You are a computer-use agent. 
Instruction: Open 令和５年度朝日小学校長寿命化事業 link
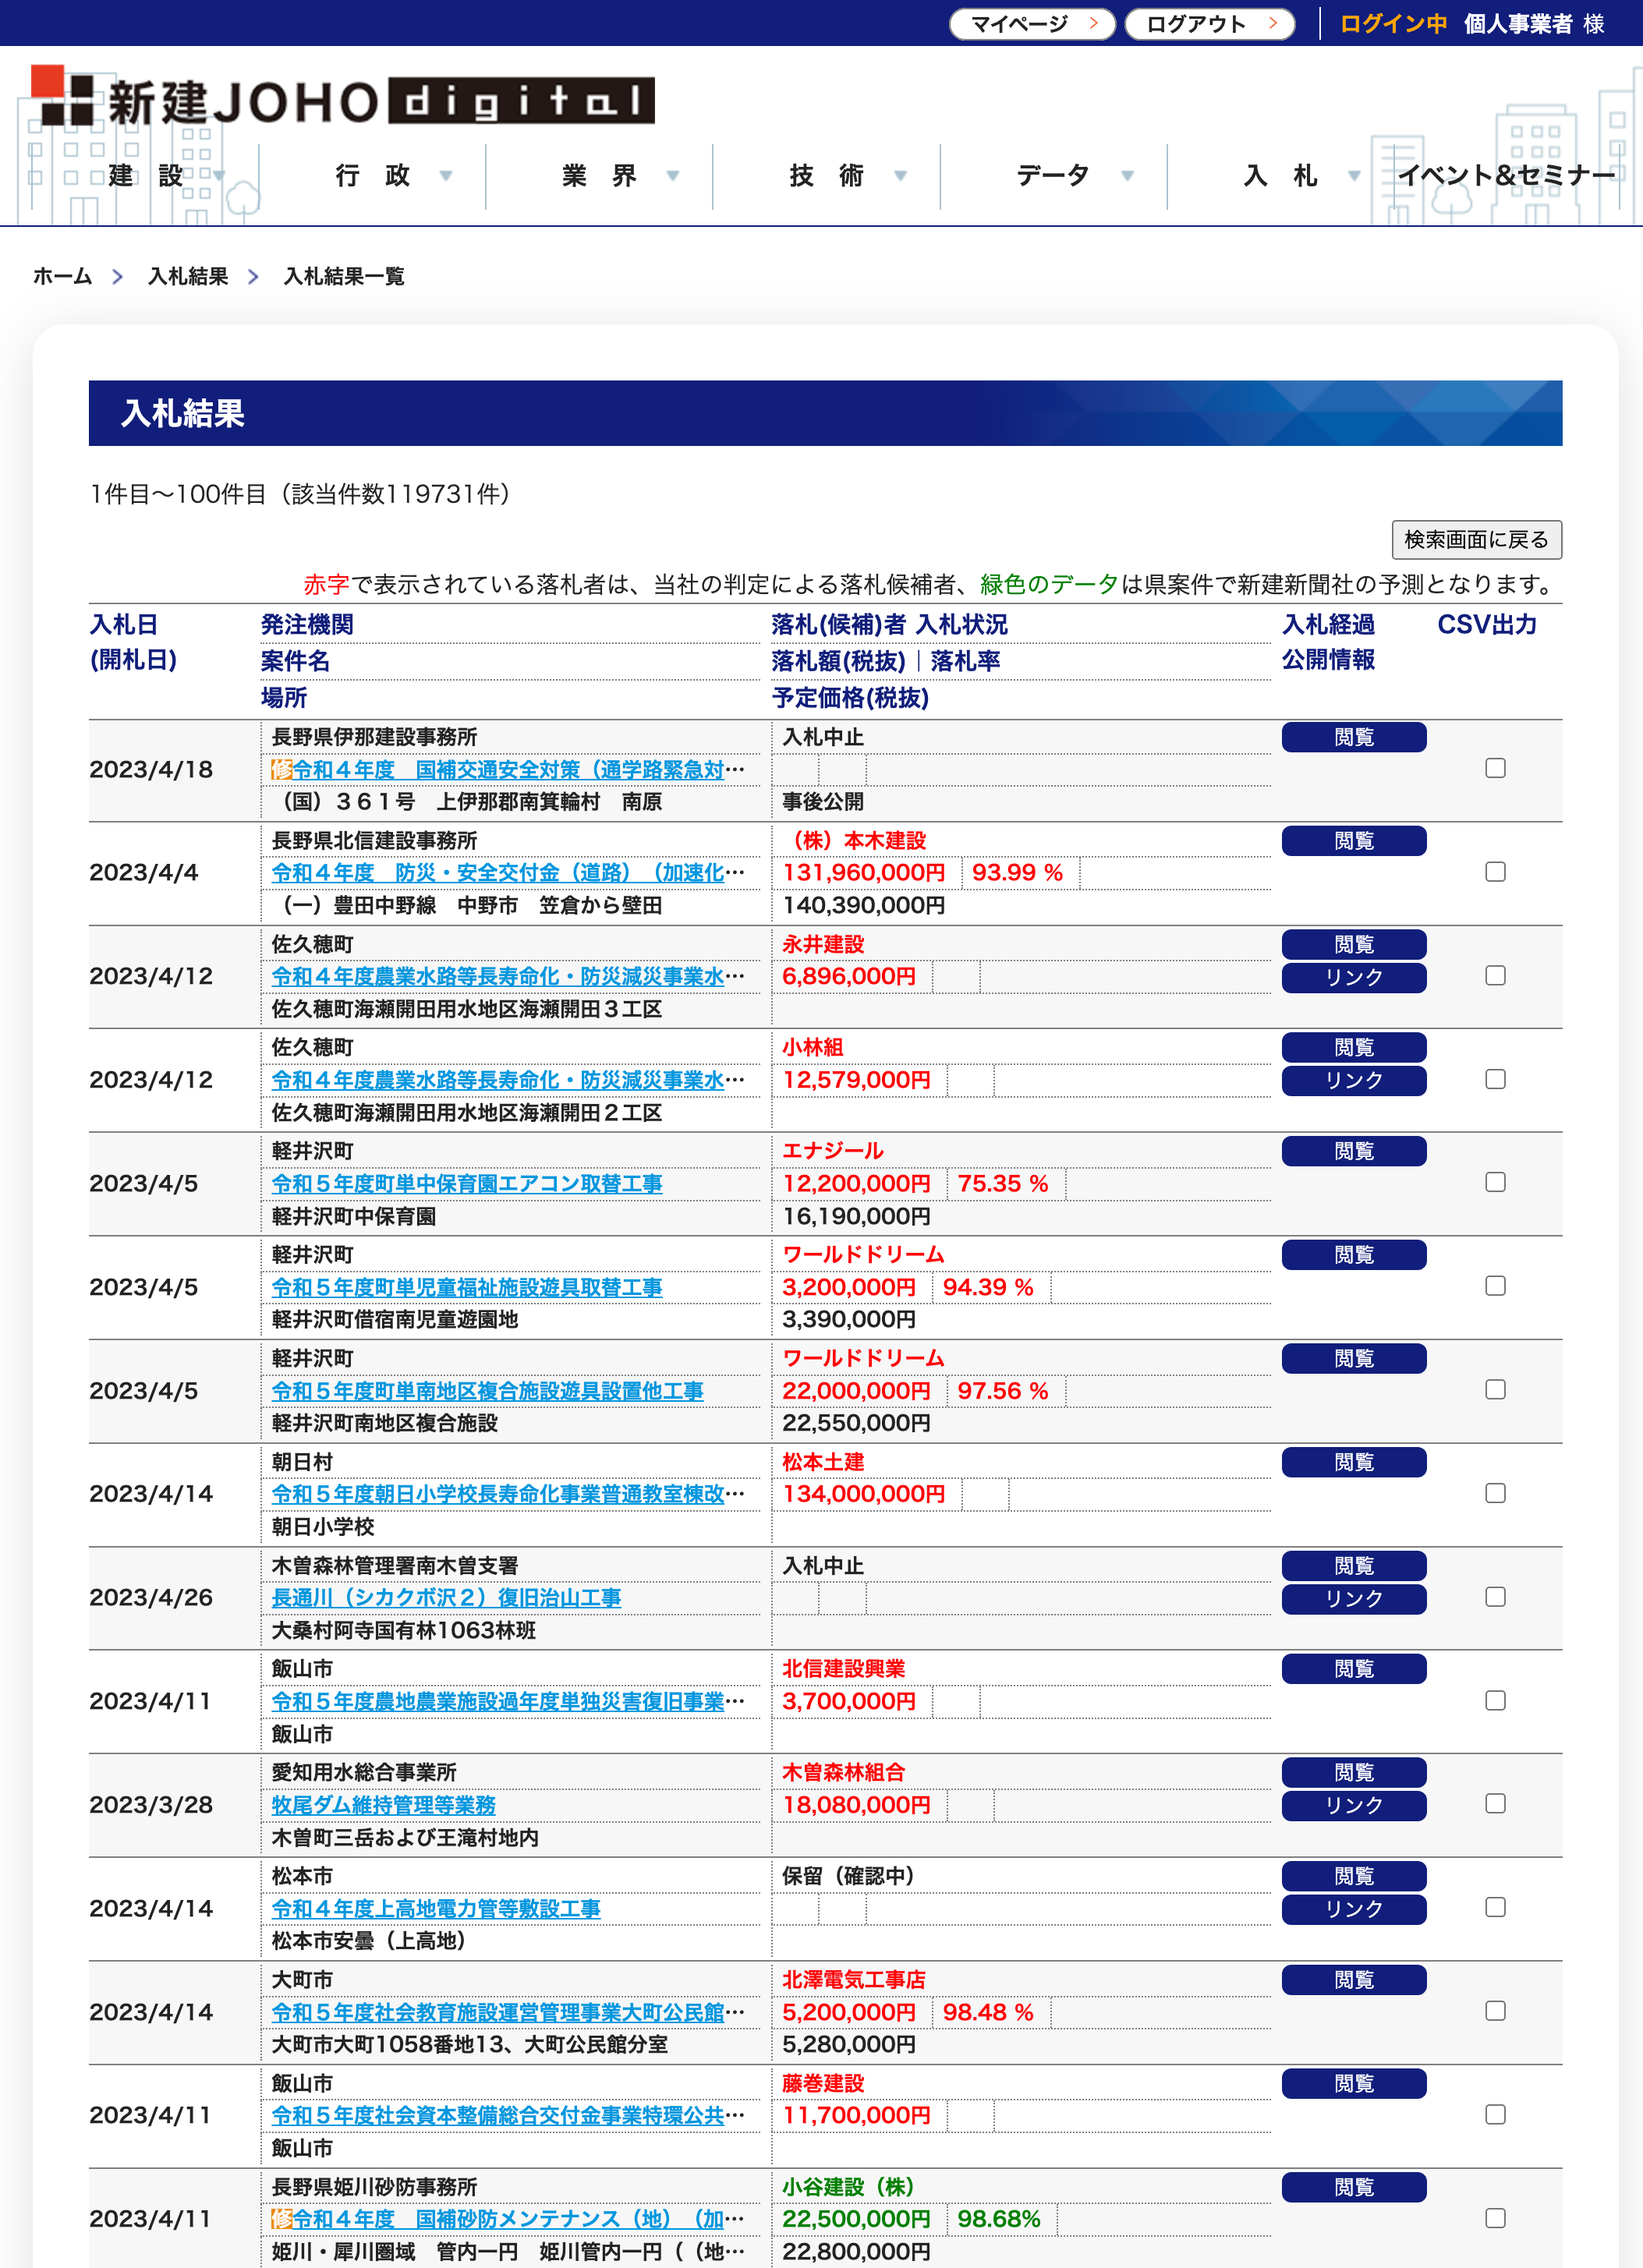click(508, 1494)
